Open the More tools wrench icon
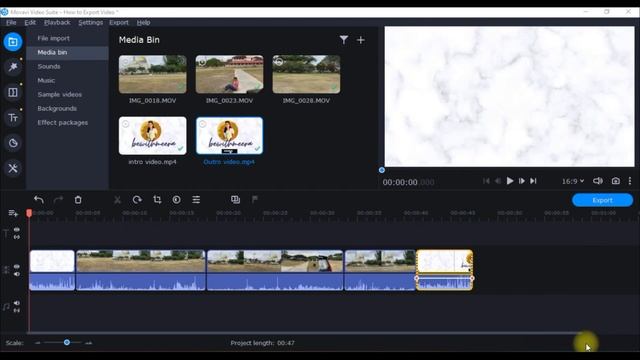 click(x=13, y=168)
